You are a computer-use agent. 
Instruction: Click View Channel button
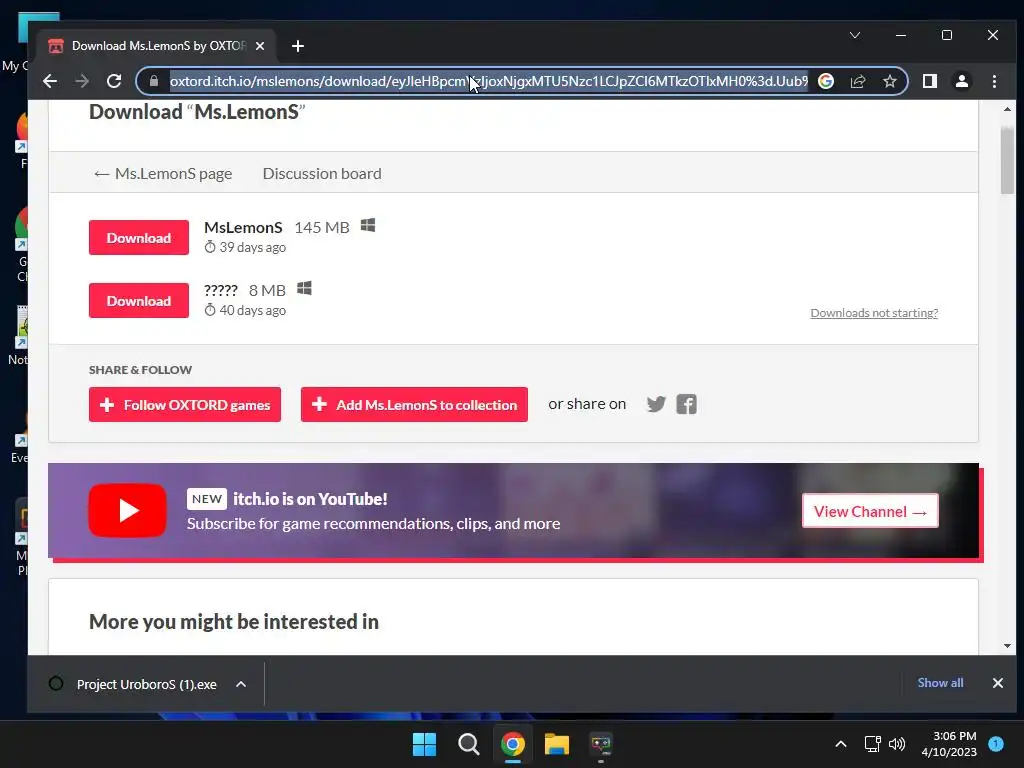pos(870,511)
